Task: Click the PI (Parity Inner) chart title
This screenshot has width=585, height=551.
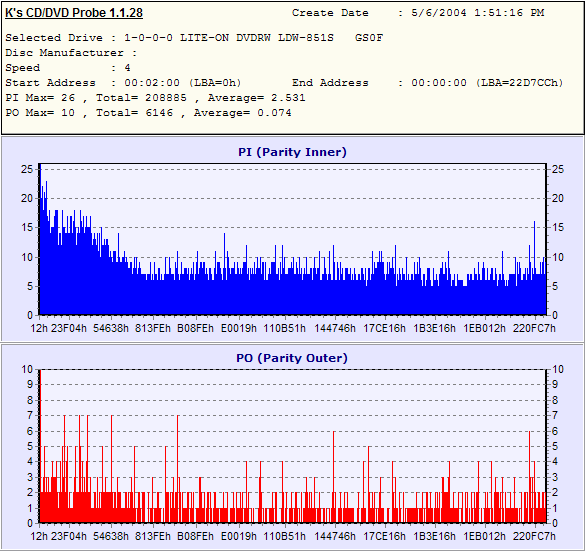Action: click(x=292, y=152)
